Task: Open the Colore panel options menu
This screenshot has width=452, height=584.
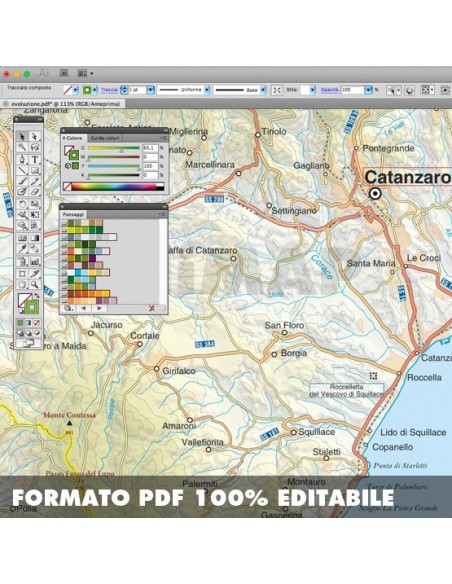Action: click(x=163, y=138)
